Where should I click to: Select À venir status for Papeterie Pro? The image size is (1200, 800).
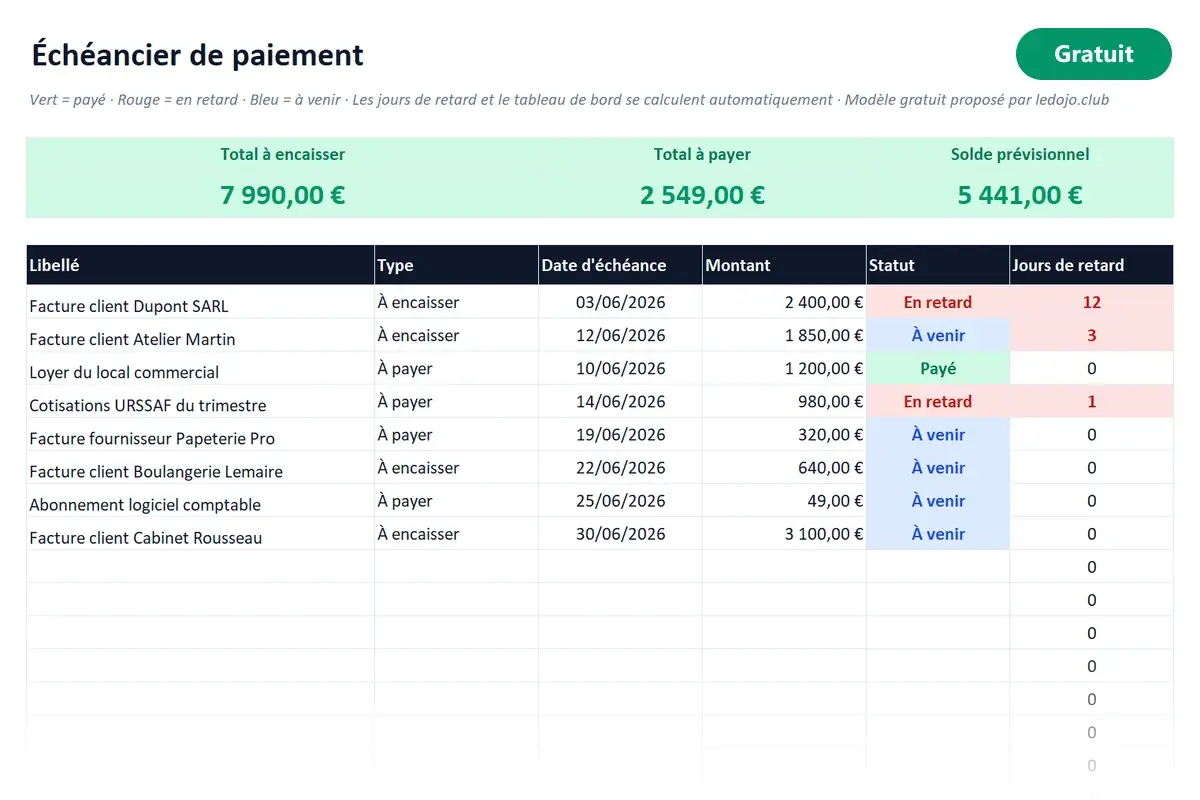click(x=938, y=434)
